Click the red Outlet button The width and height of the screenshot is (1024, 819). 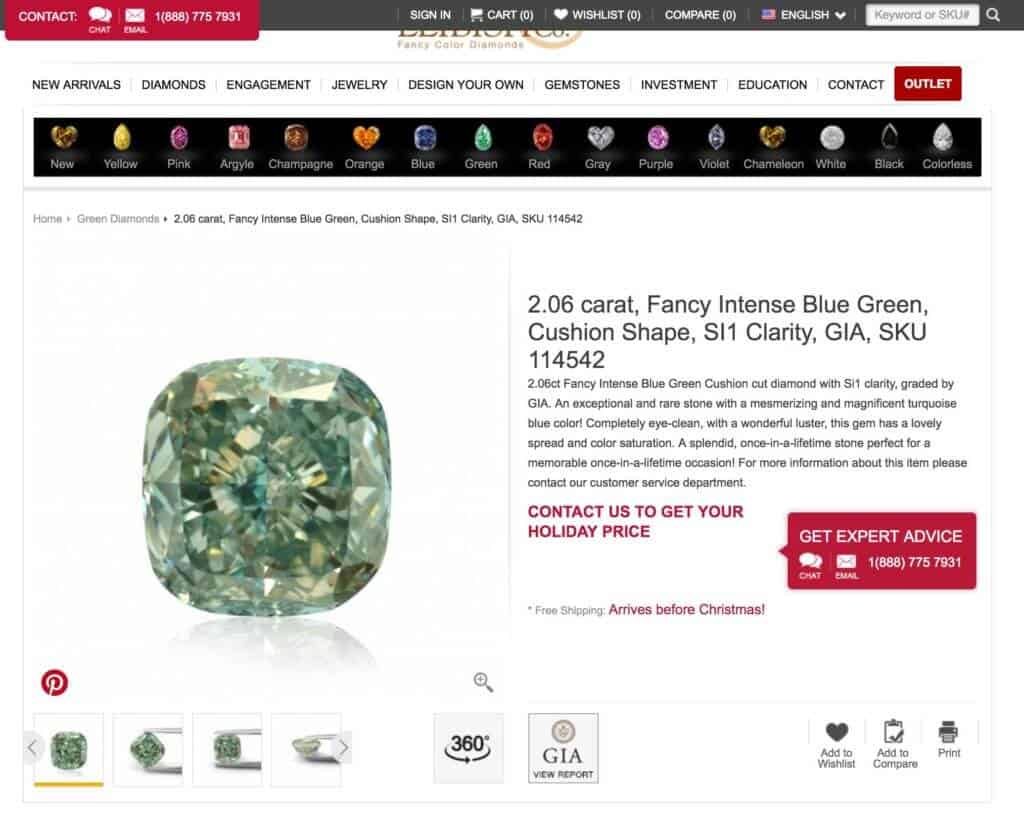(927, 84)
